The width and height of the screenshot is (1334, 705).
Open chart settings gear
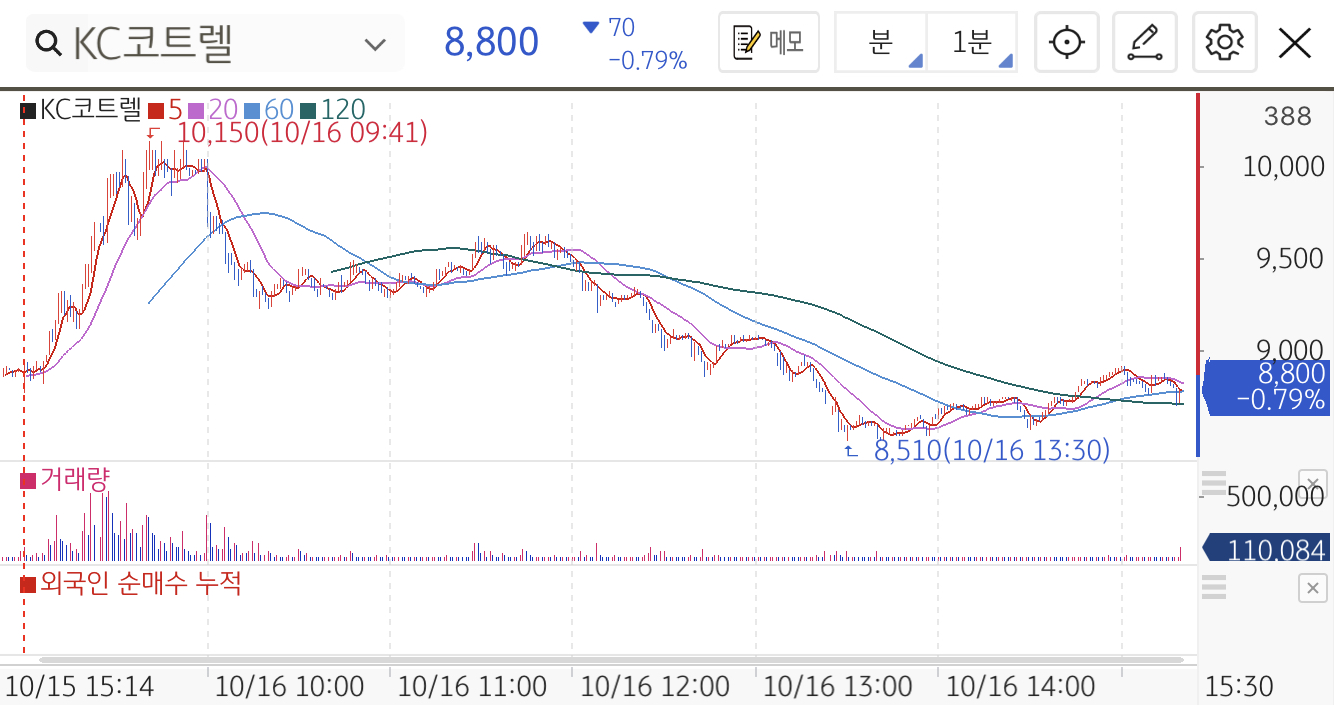[x=1225, y=42]
